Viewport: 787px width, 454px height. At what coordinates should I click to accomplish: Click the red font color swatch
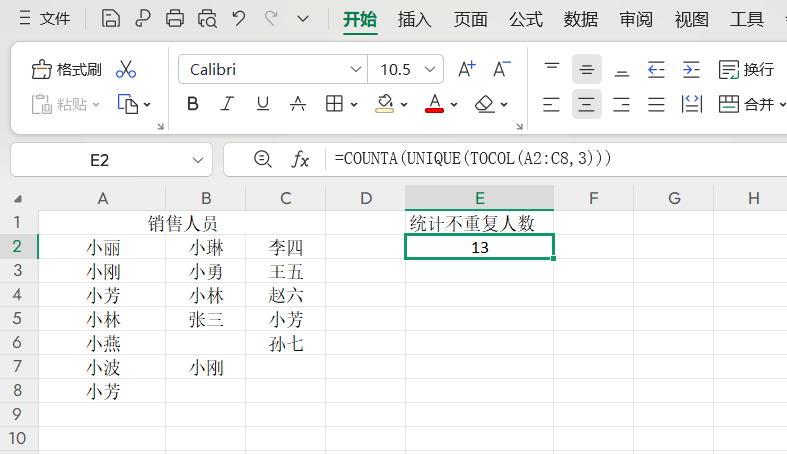click(434, 104)
